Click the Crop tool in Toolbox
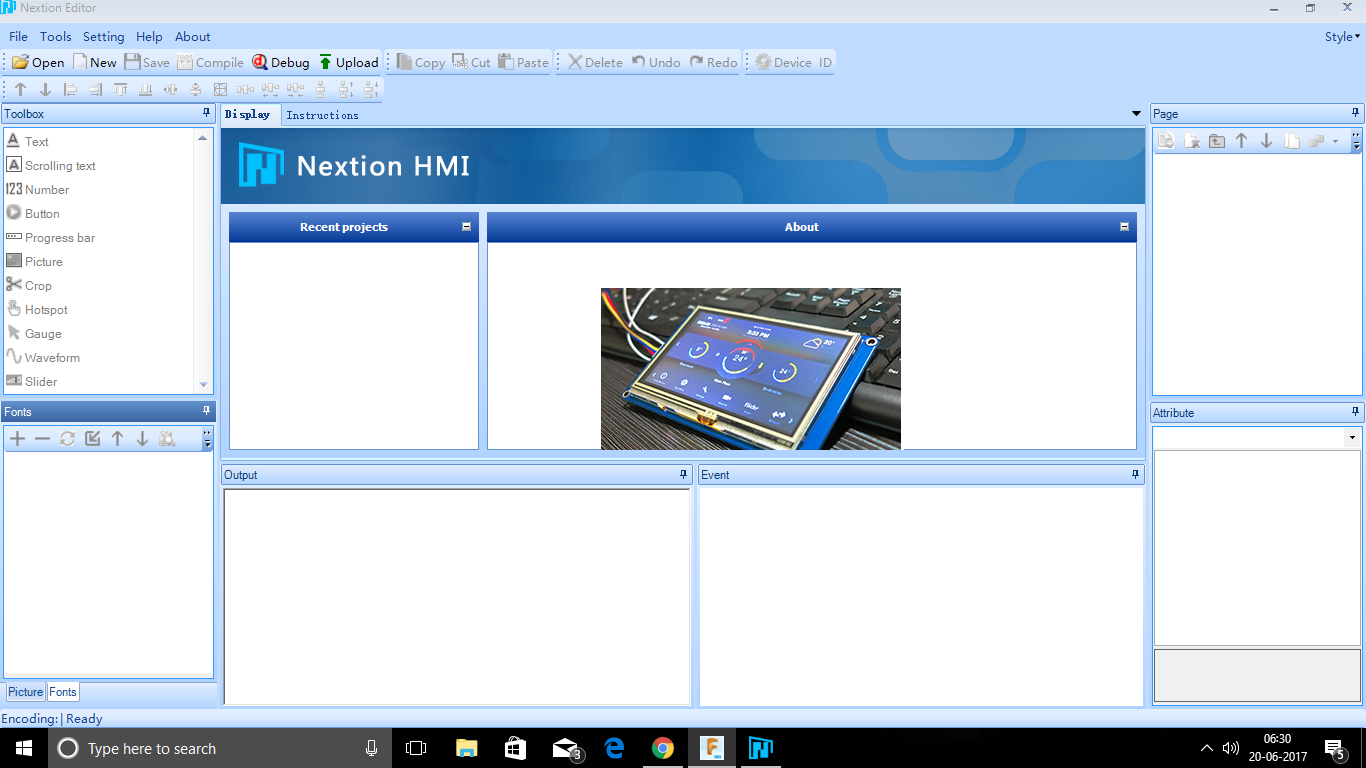The width and height of the screenshot is (1366, 768). pos(34,285)
